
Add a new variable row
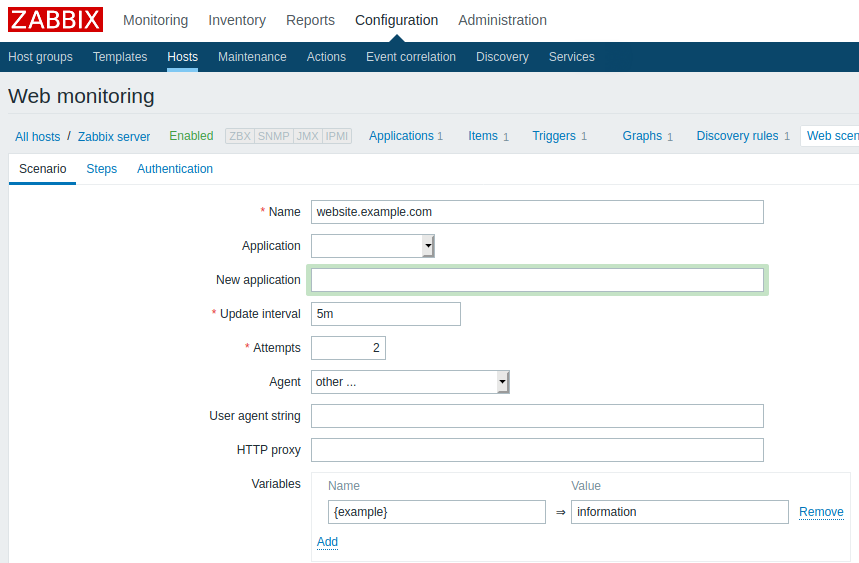coord(327,542)
